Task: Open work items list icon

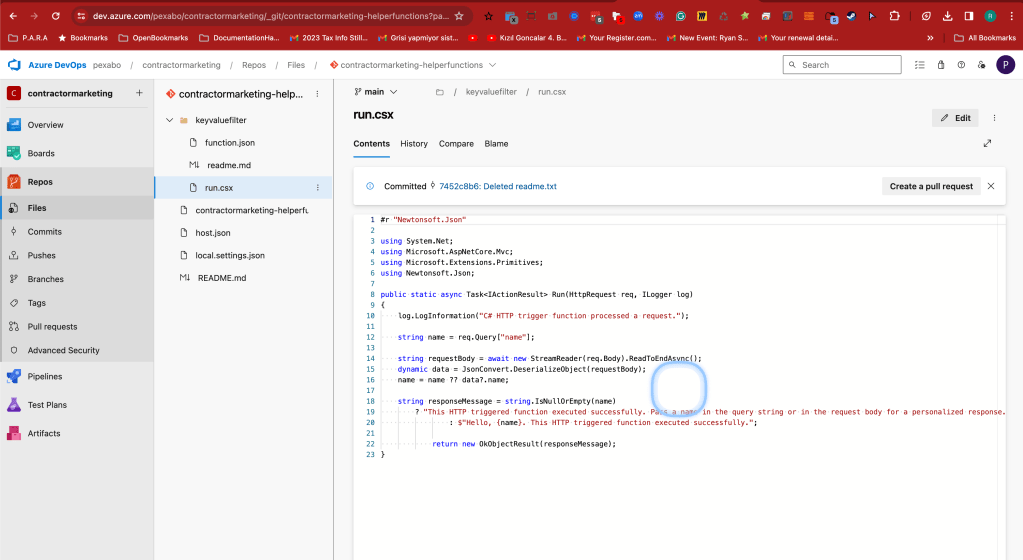Action: tap(920, 65)
